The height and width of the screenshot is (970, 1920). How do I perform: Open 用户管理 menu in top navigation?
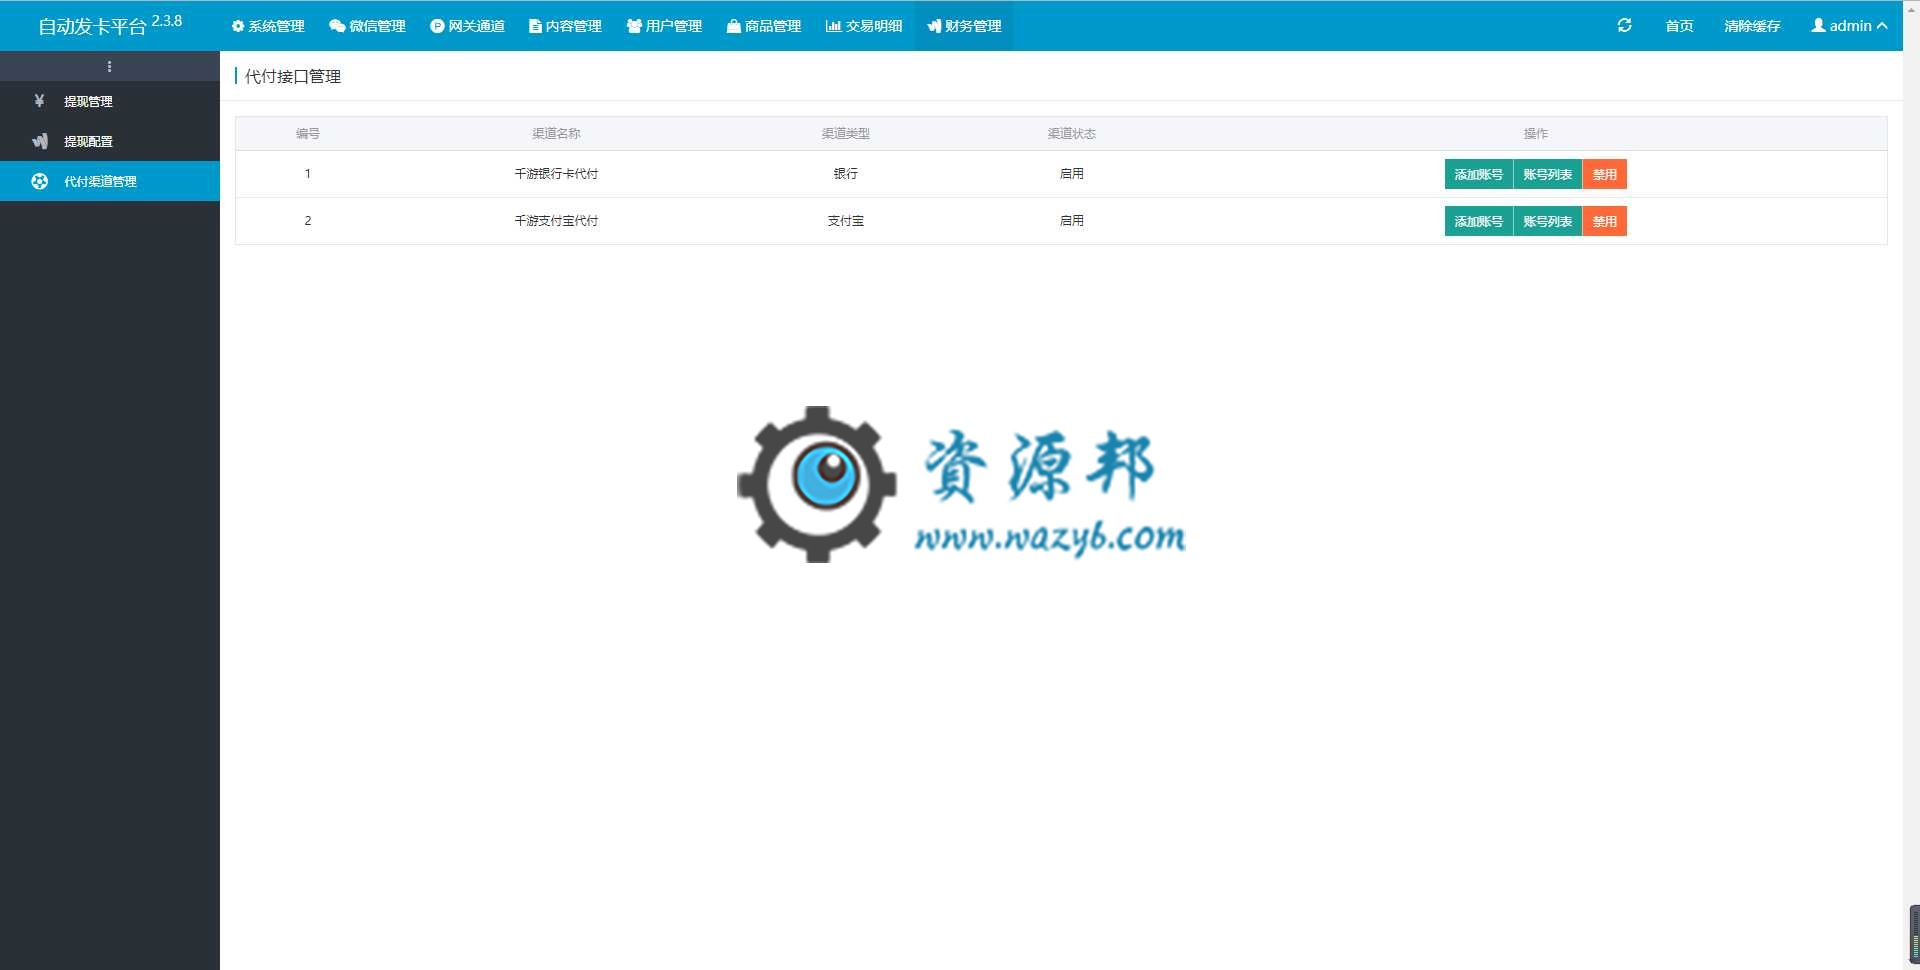coord(664,26)
